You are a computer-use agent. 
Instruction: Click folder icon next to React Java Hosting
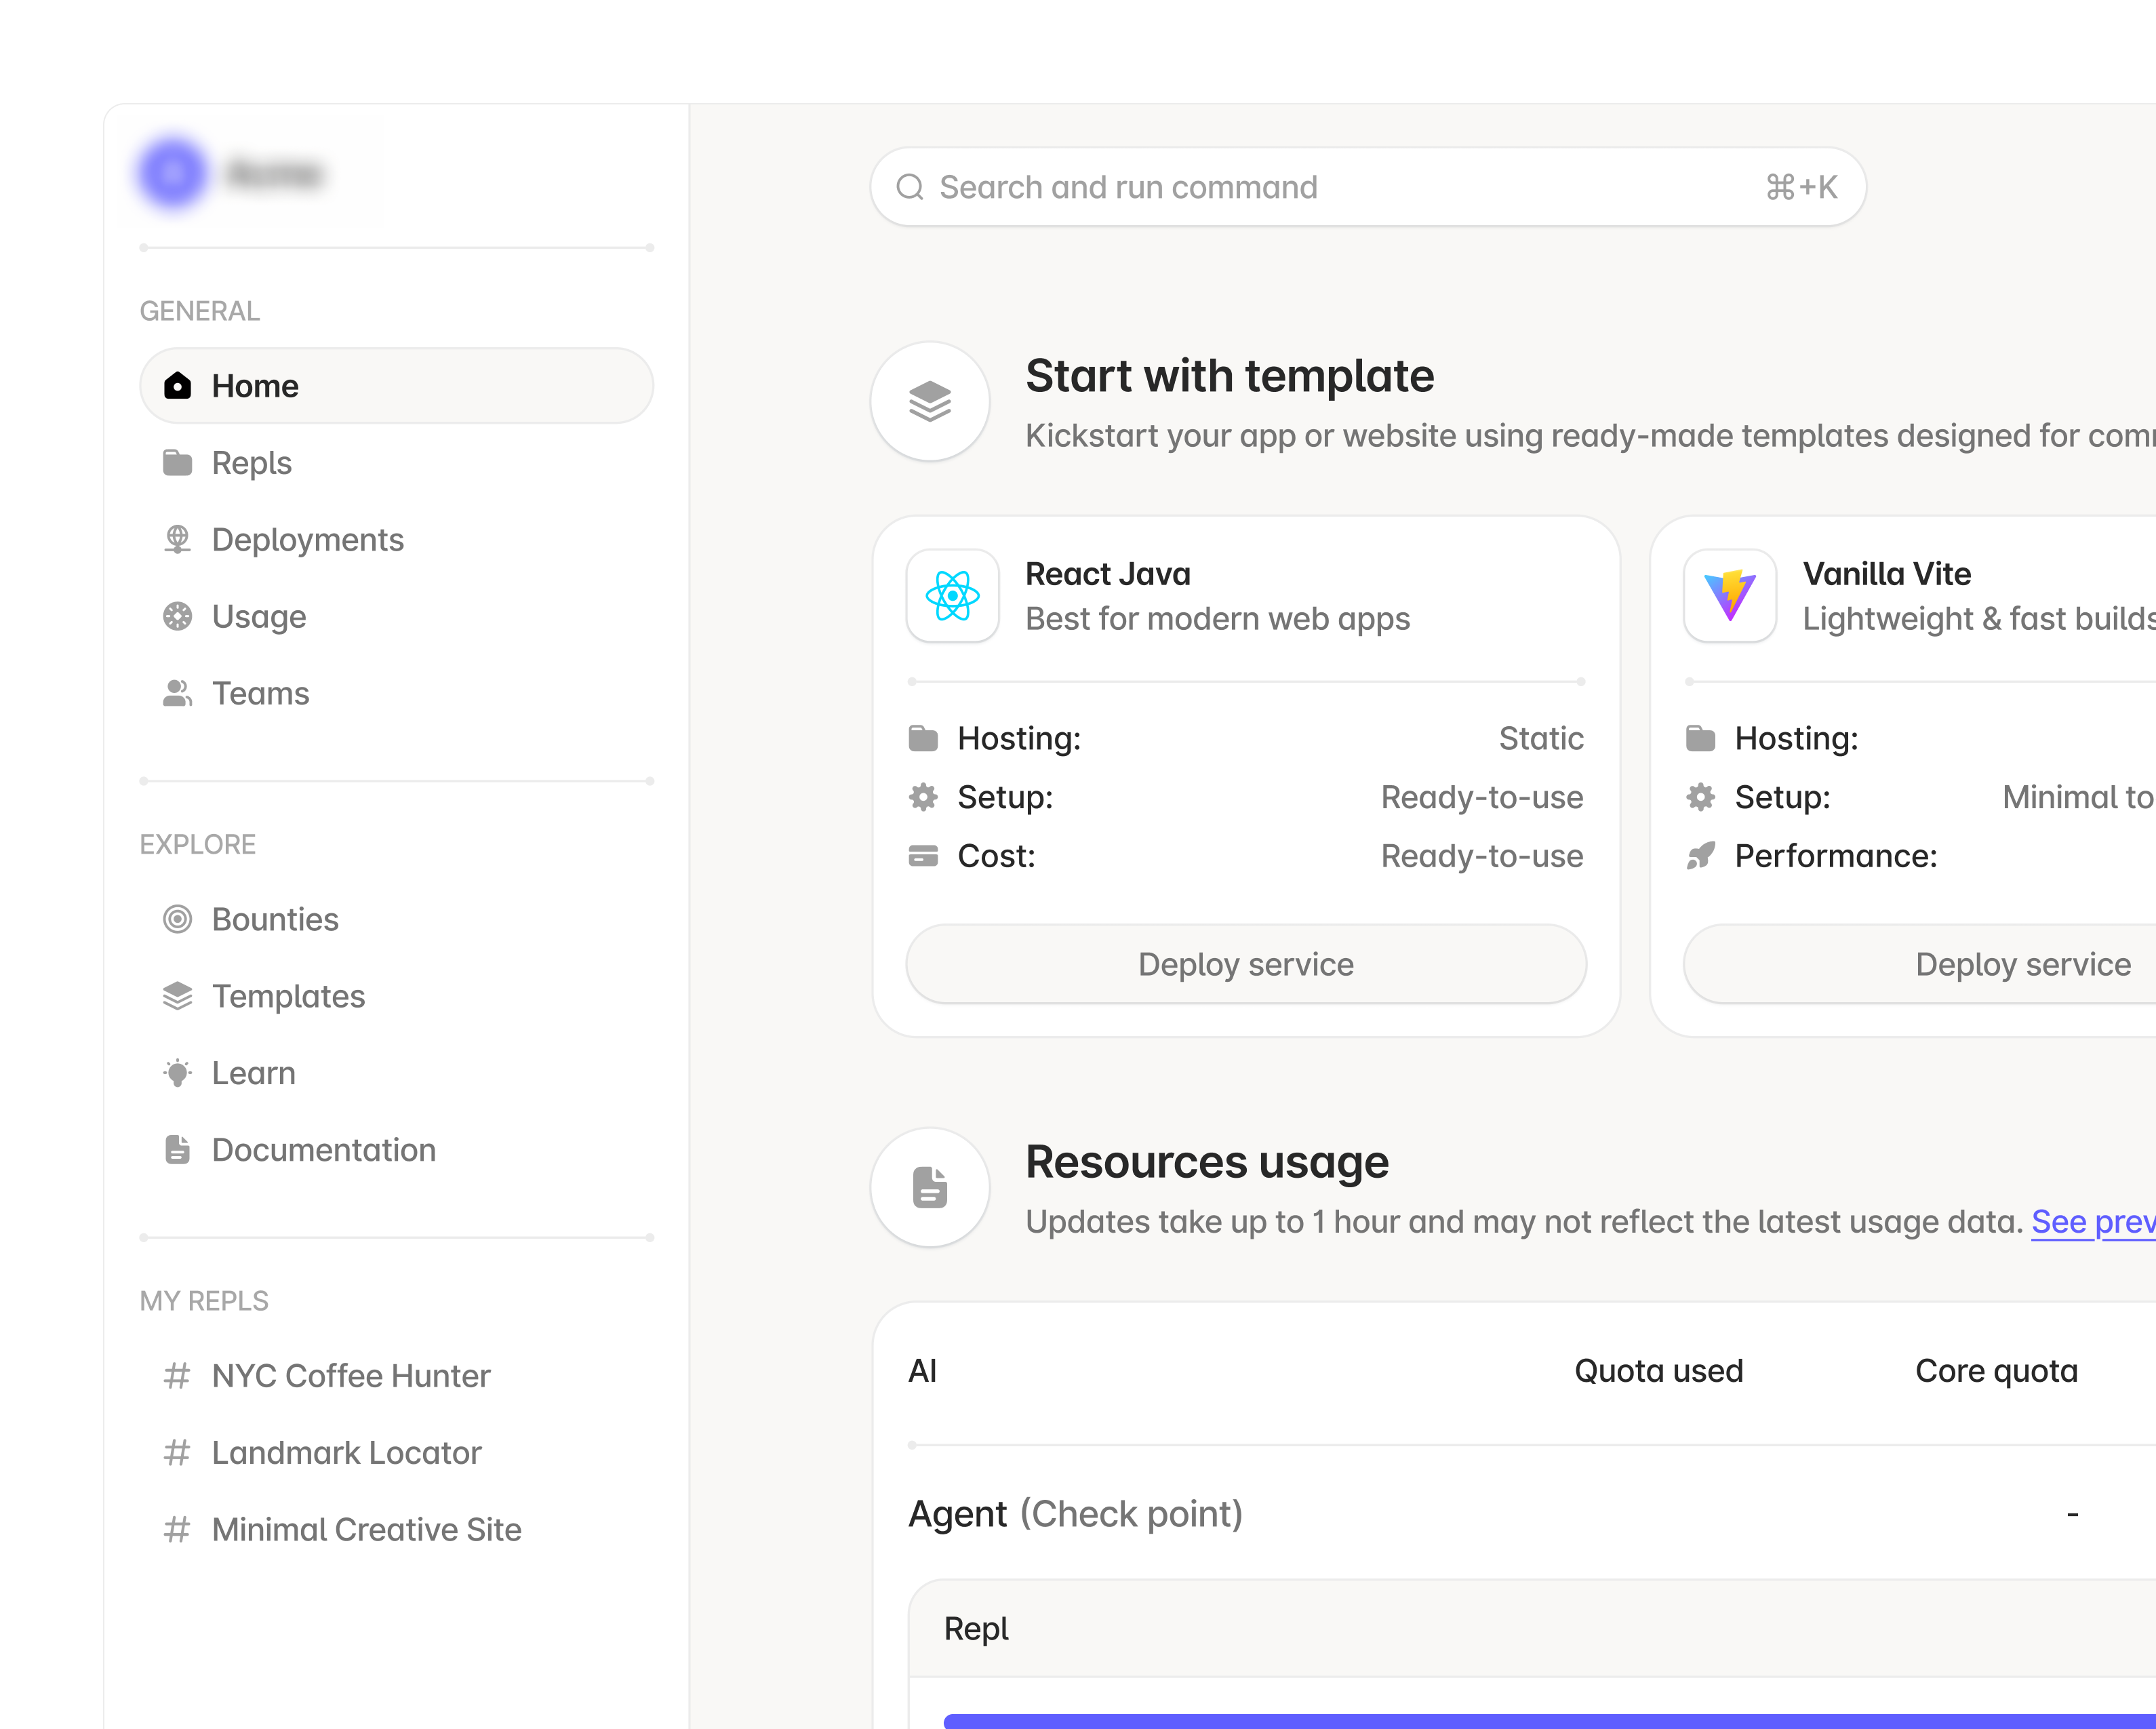pyautogui.click(x=923, y=739)
